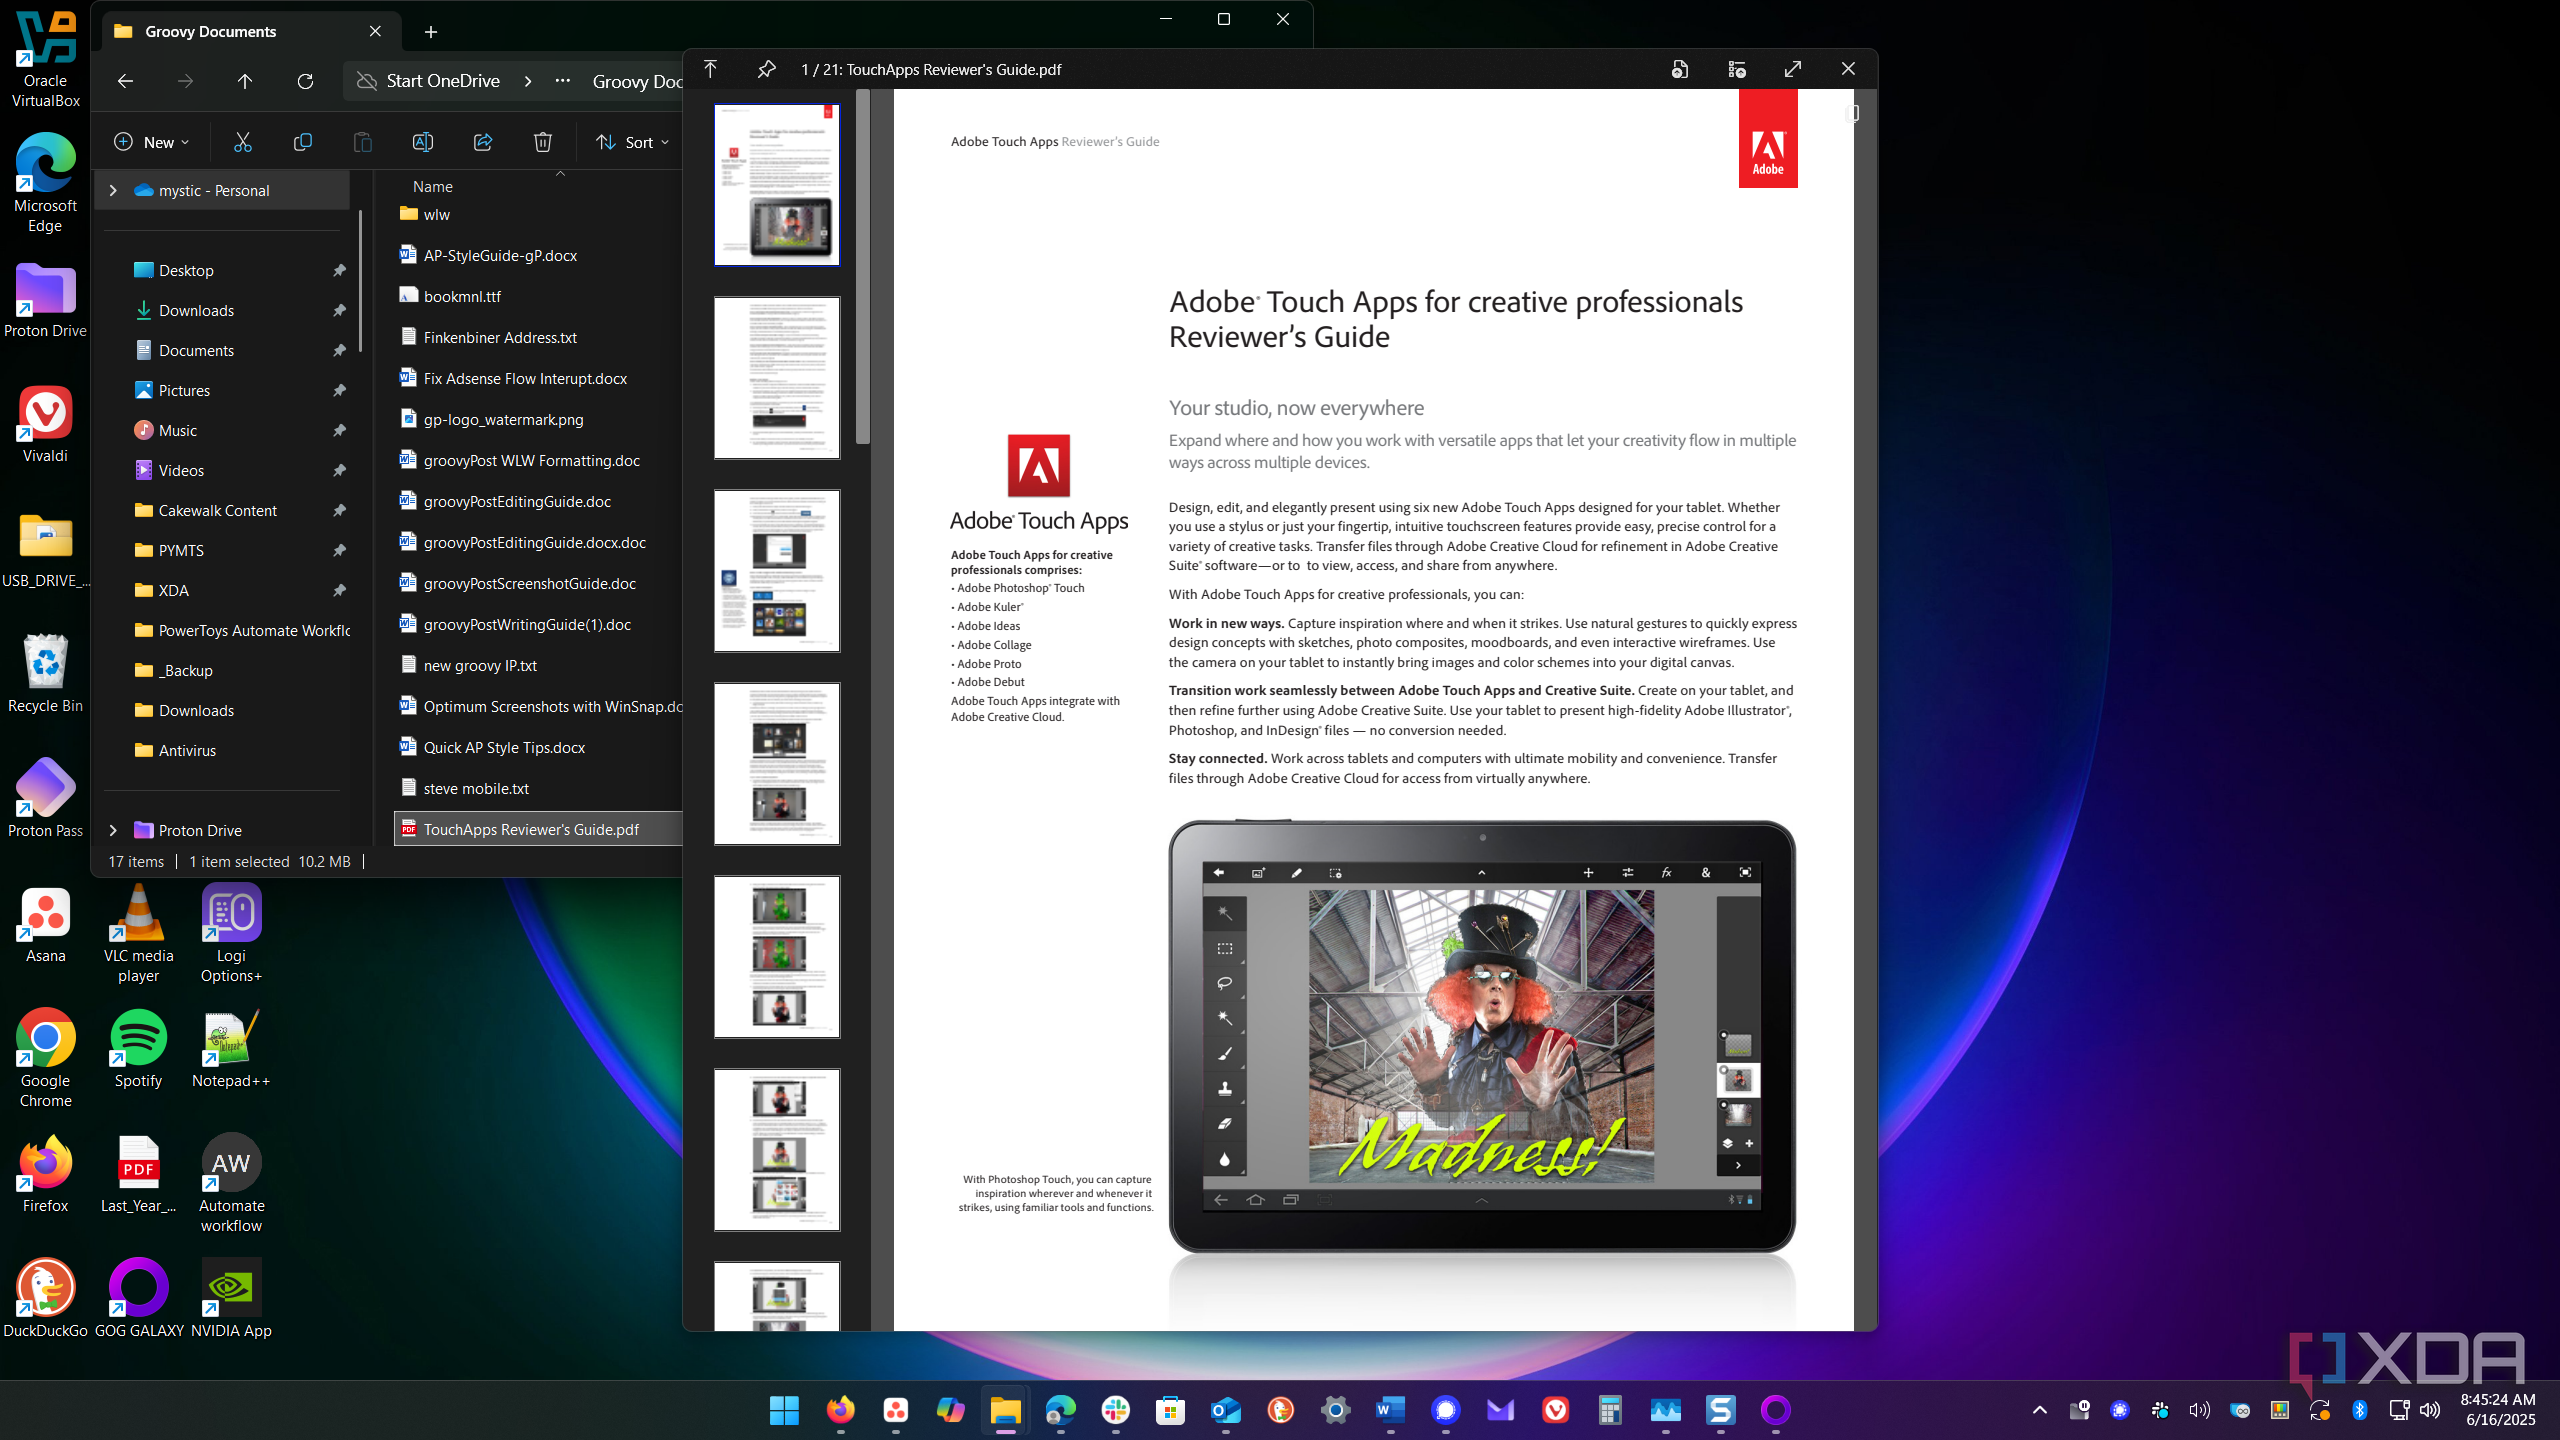This screenshot has width=2560, height=1440.
Task: Open breadcrumb ellipsis for more path locations
Action: (x=563, y=81)
